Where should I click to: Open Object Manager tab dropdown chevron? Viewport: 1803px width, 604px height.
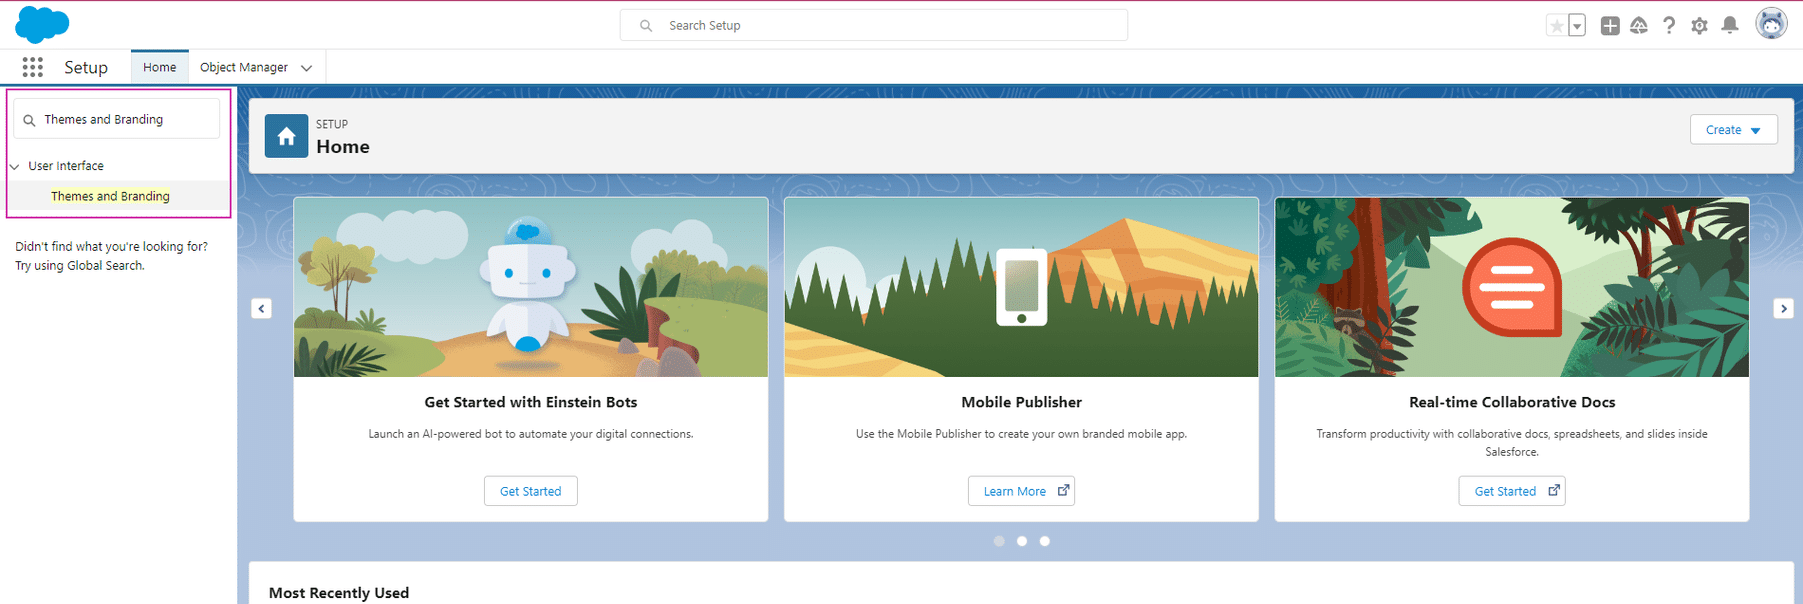[306, 68]
